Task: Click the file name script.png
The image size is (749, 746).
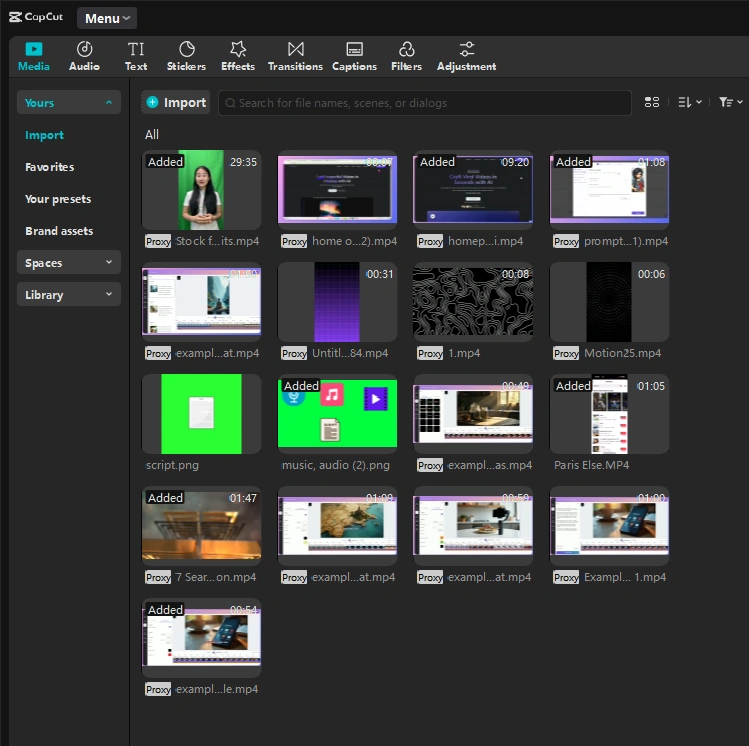Action: [x=172, y=465]
